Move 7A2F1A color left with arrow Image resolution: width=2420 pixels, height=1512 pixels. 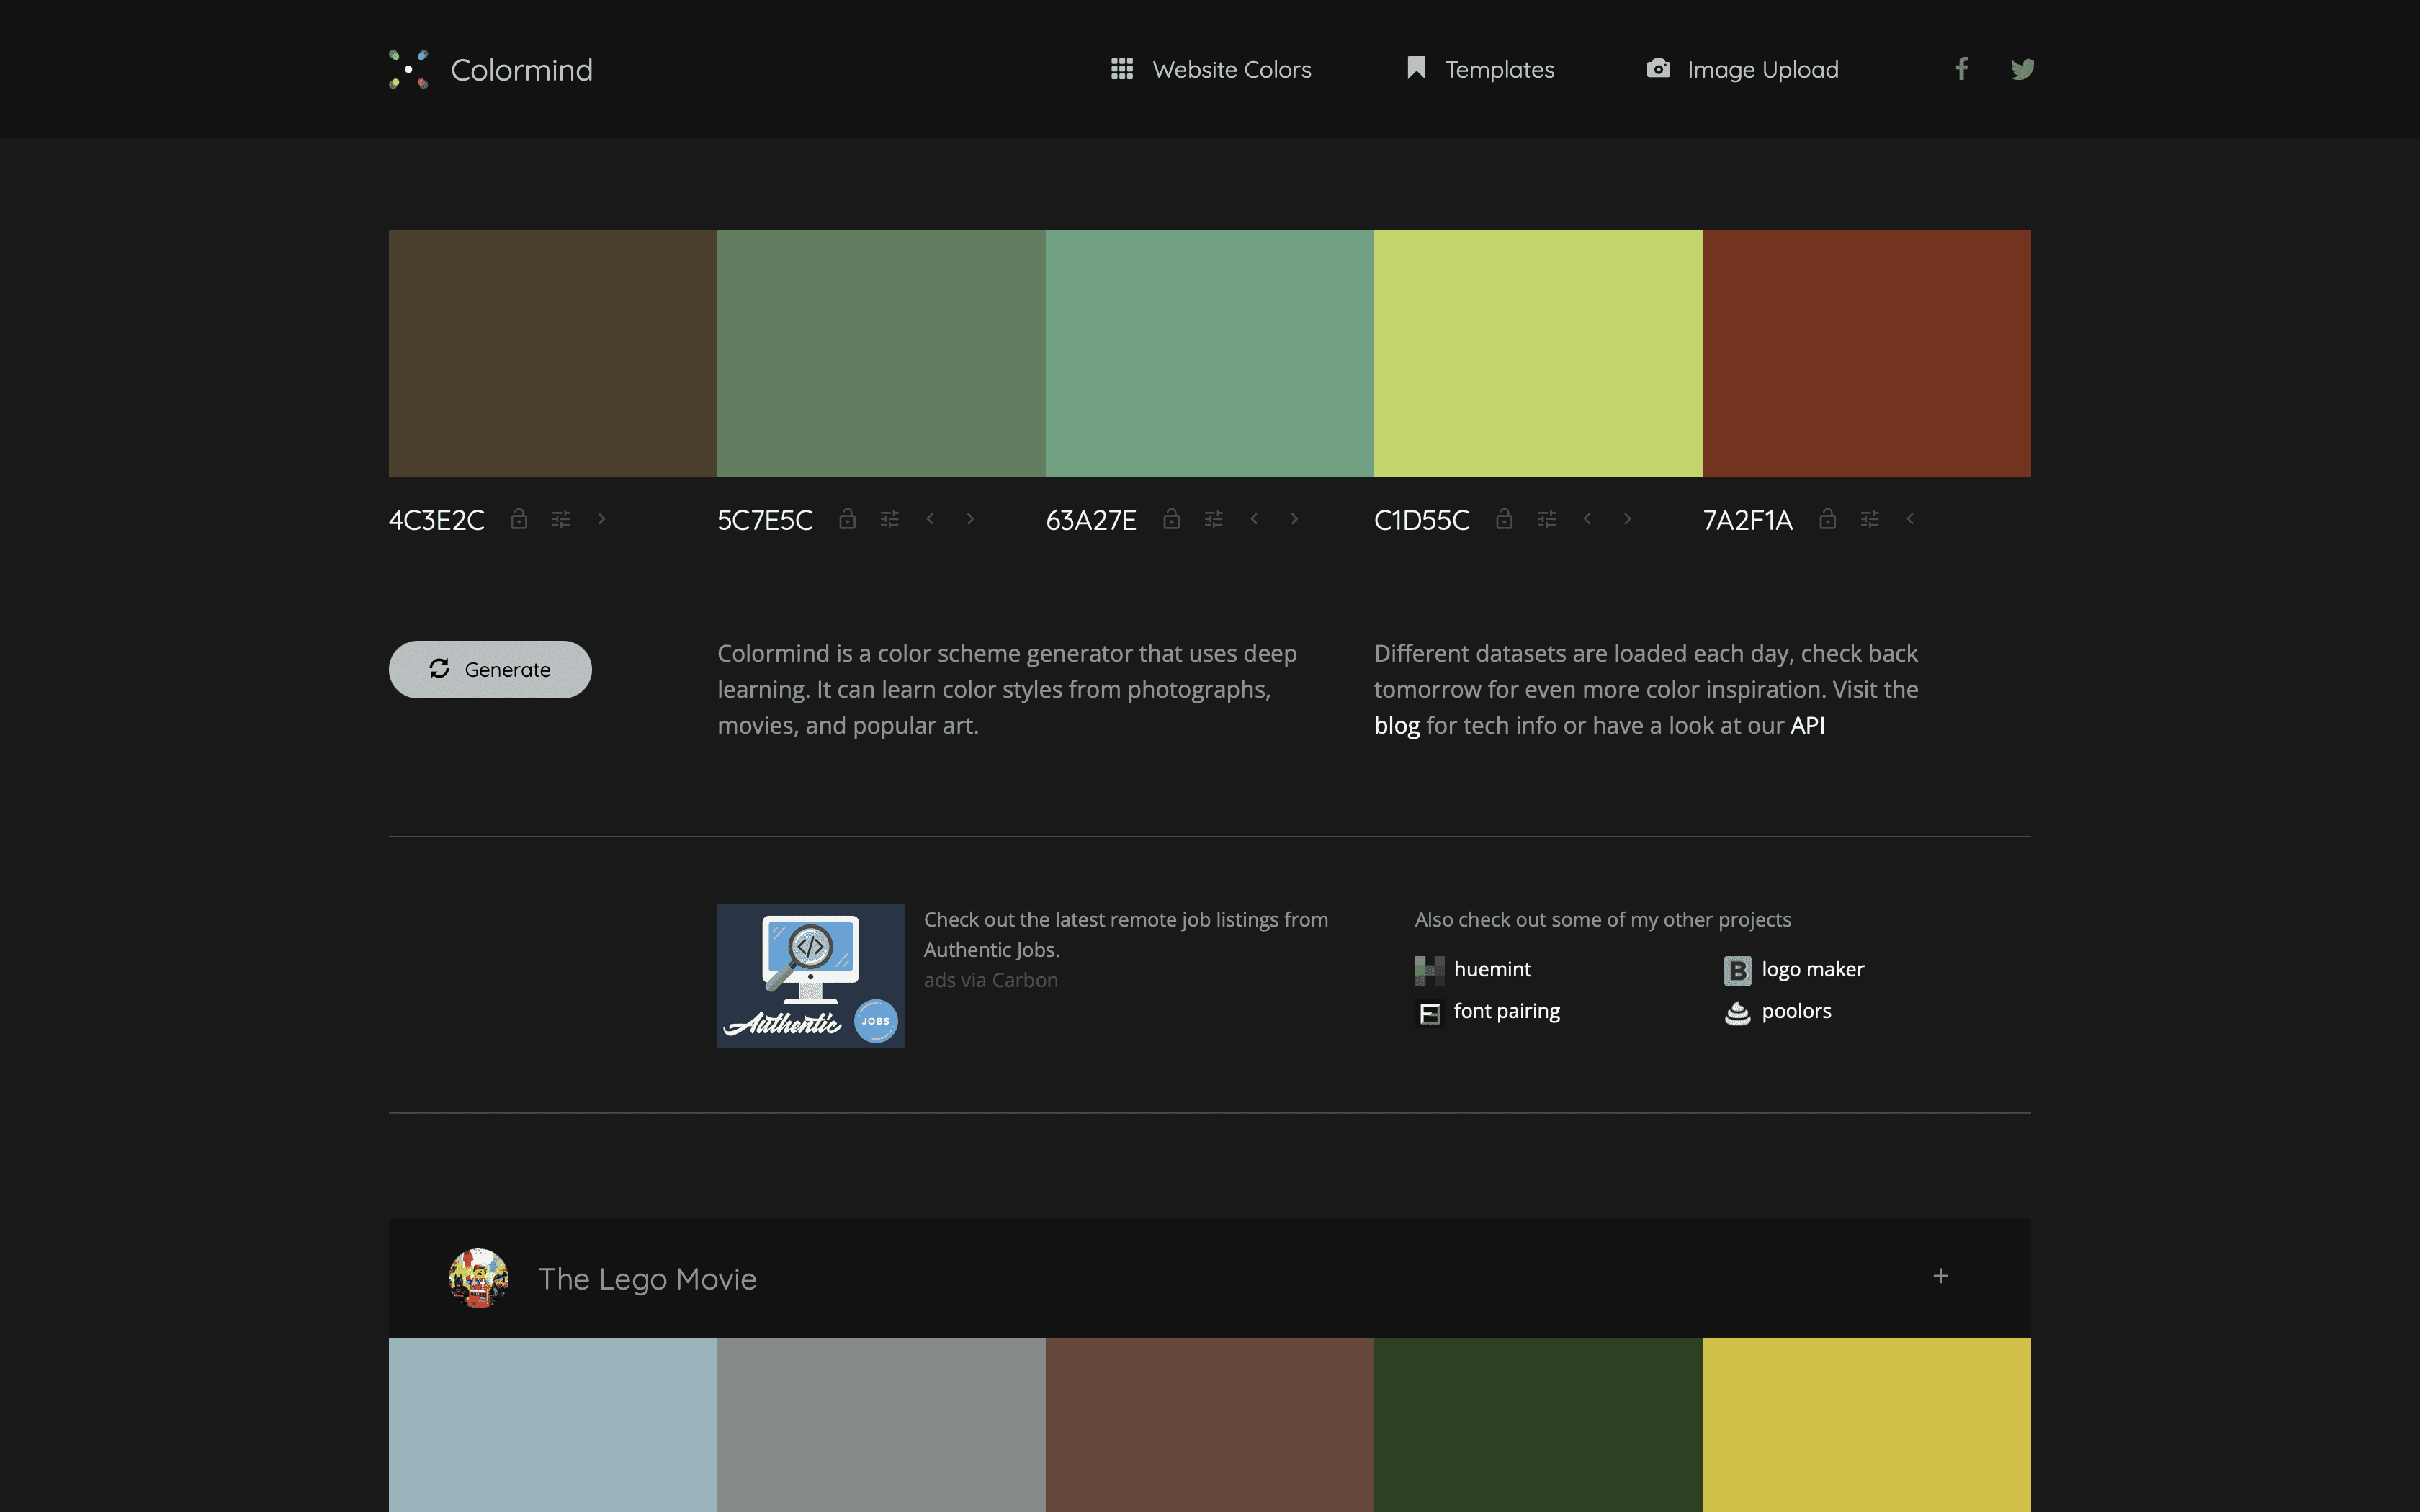(1910, 518)
